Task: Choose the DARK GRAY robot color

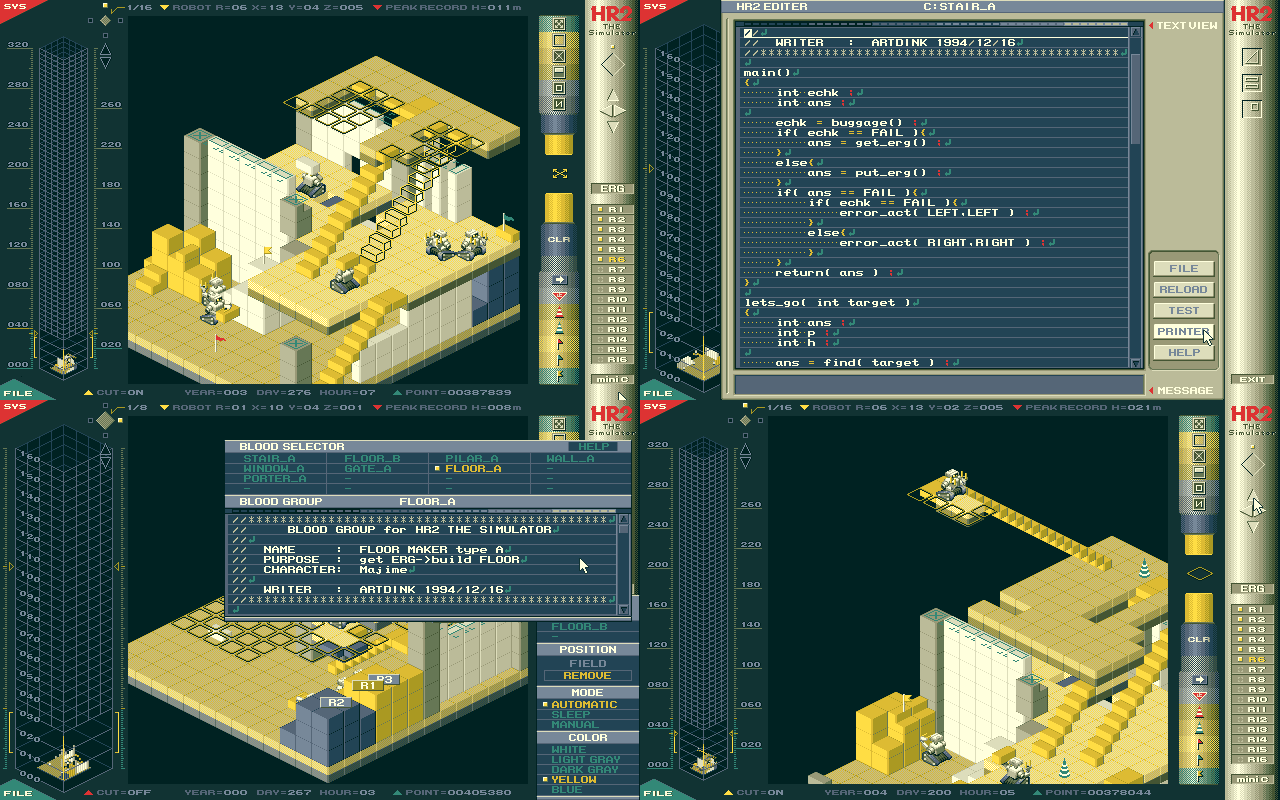Action: point(583,770)
